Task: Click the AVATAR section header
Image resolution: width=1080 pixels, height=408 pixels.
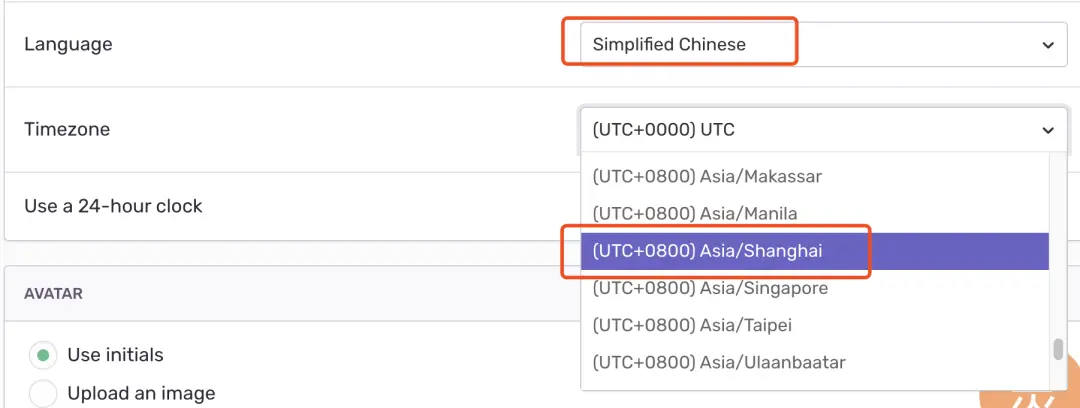Action: pyautogui.click(x=53, y=294)
